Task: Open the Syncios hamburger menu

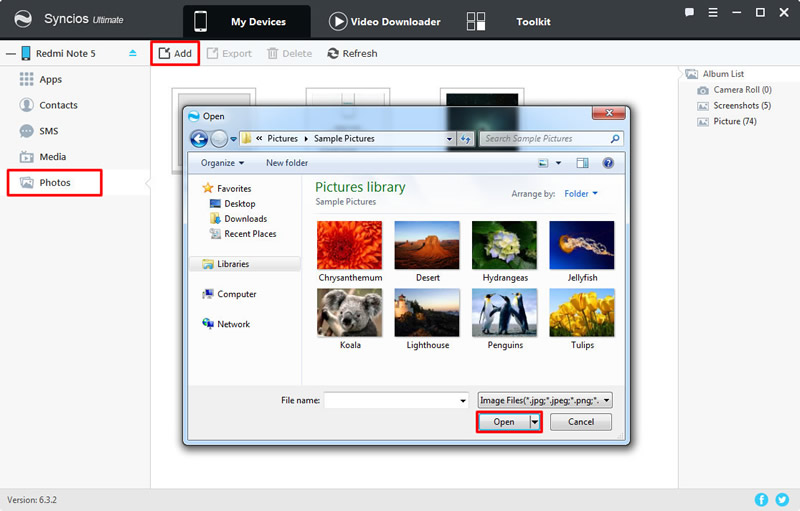Action: click(x=713, y=12)
